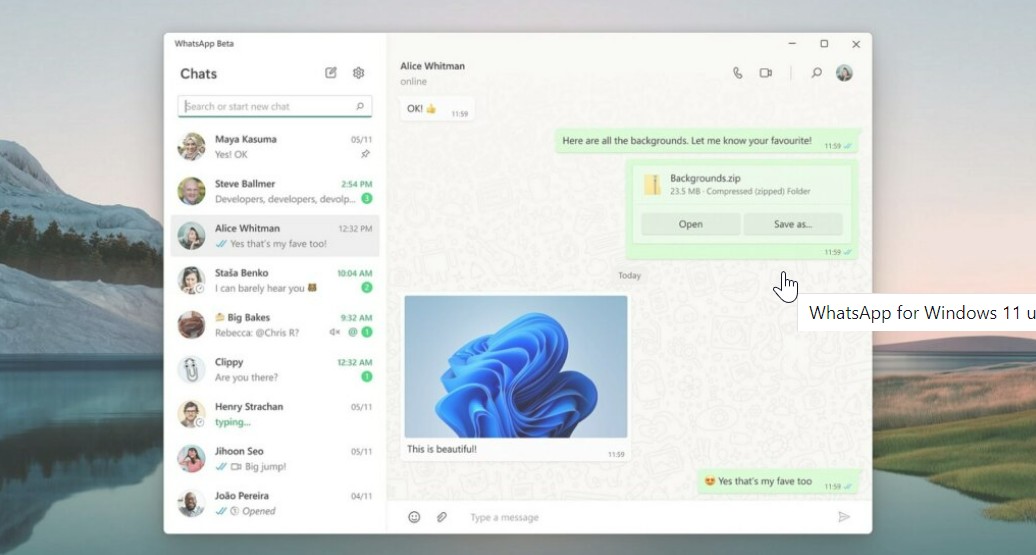Open the blue Windows bloom image
Viewport: 1036px width, 555px height.
tap(515, 367)
